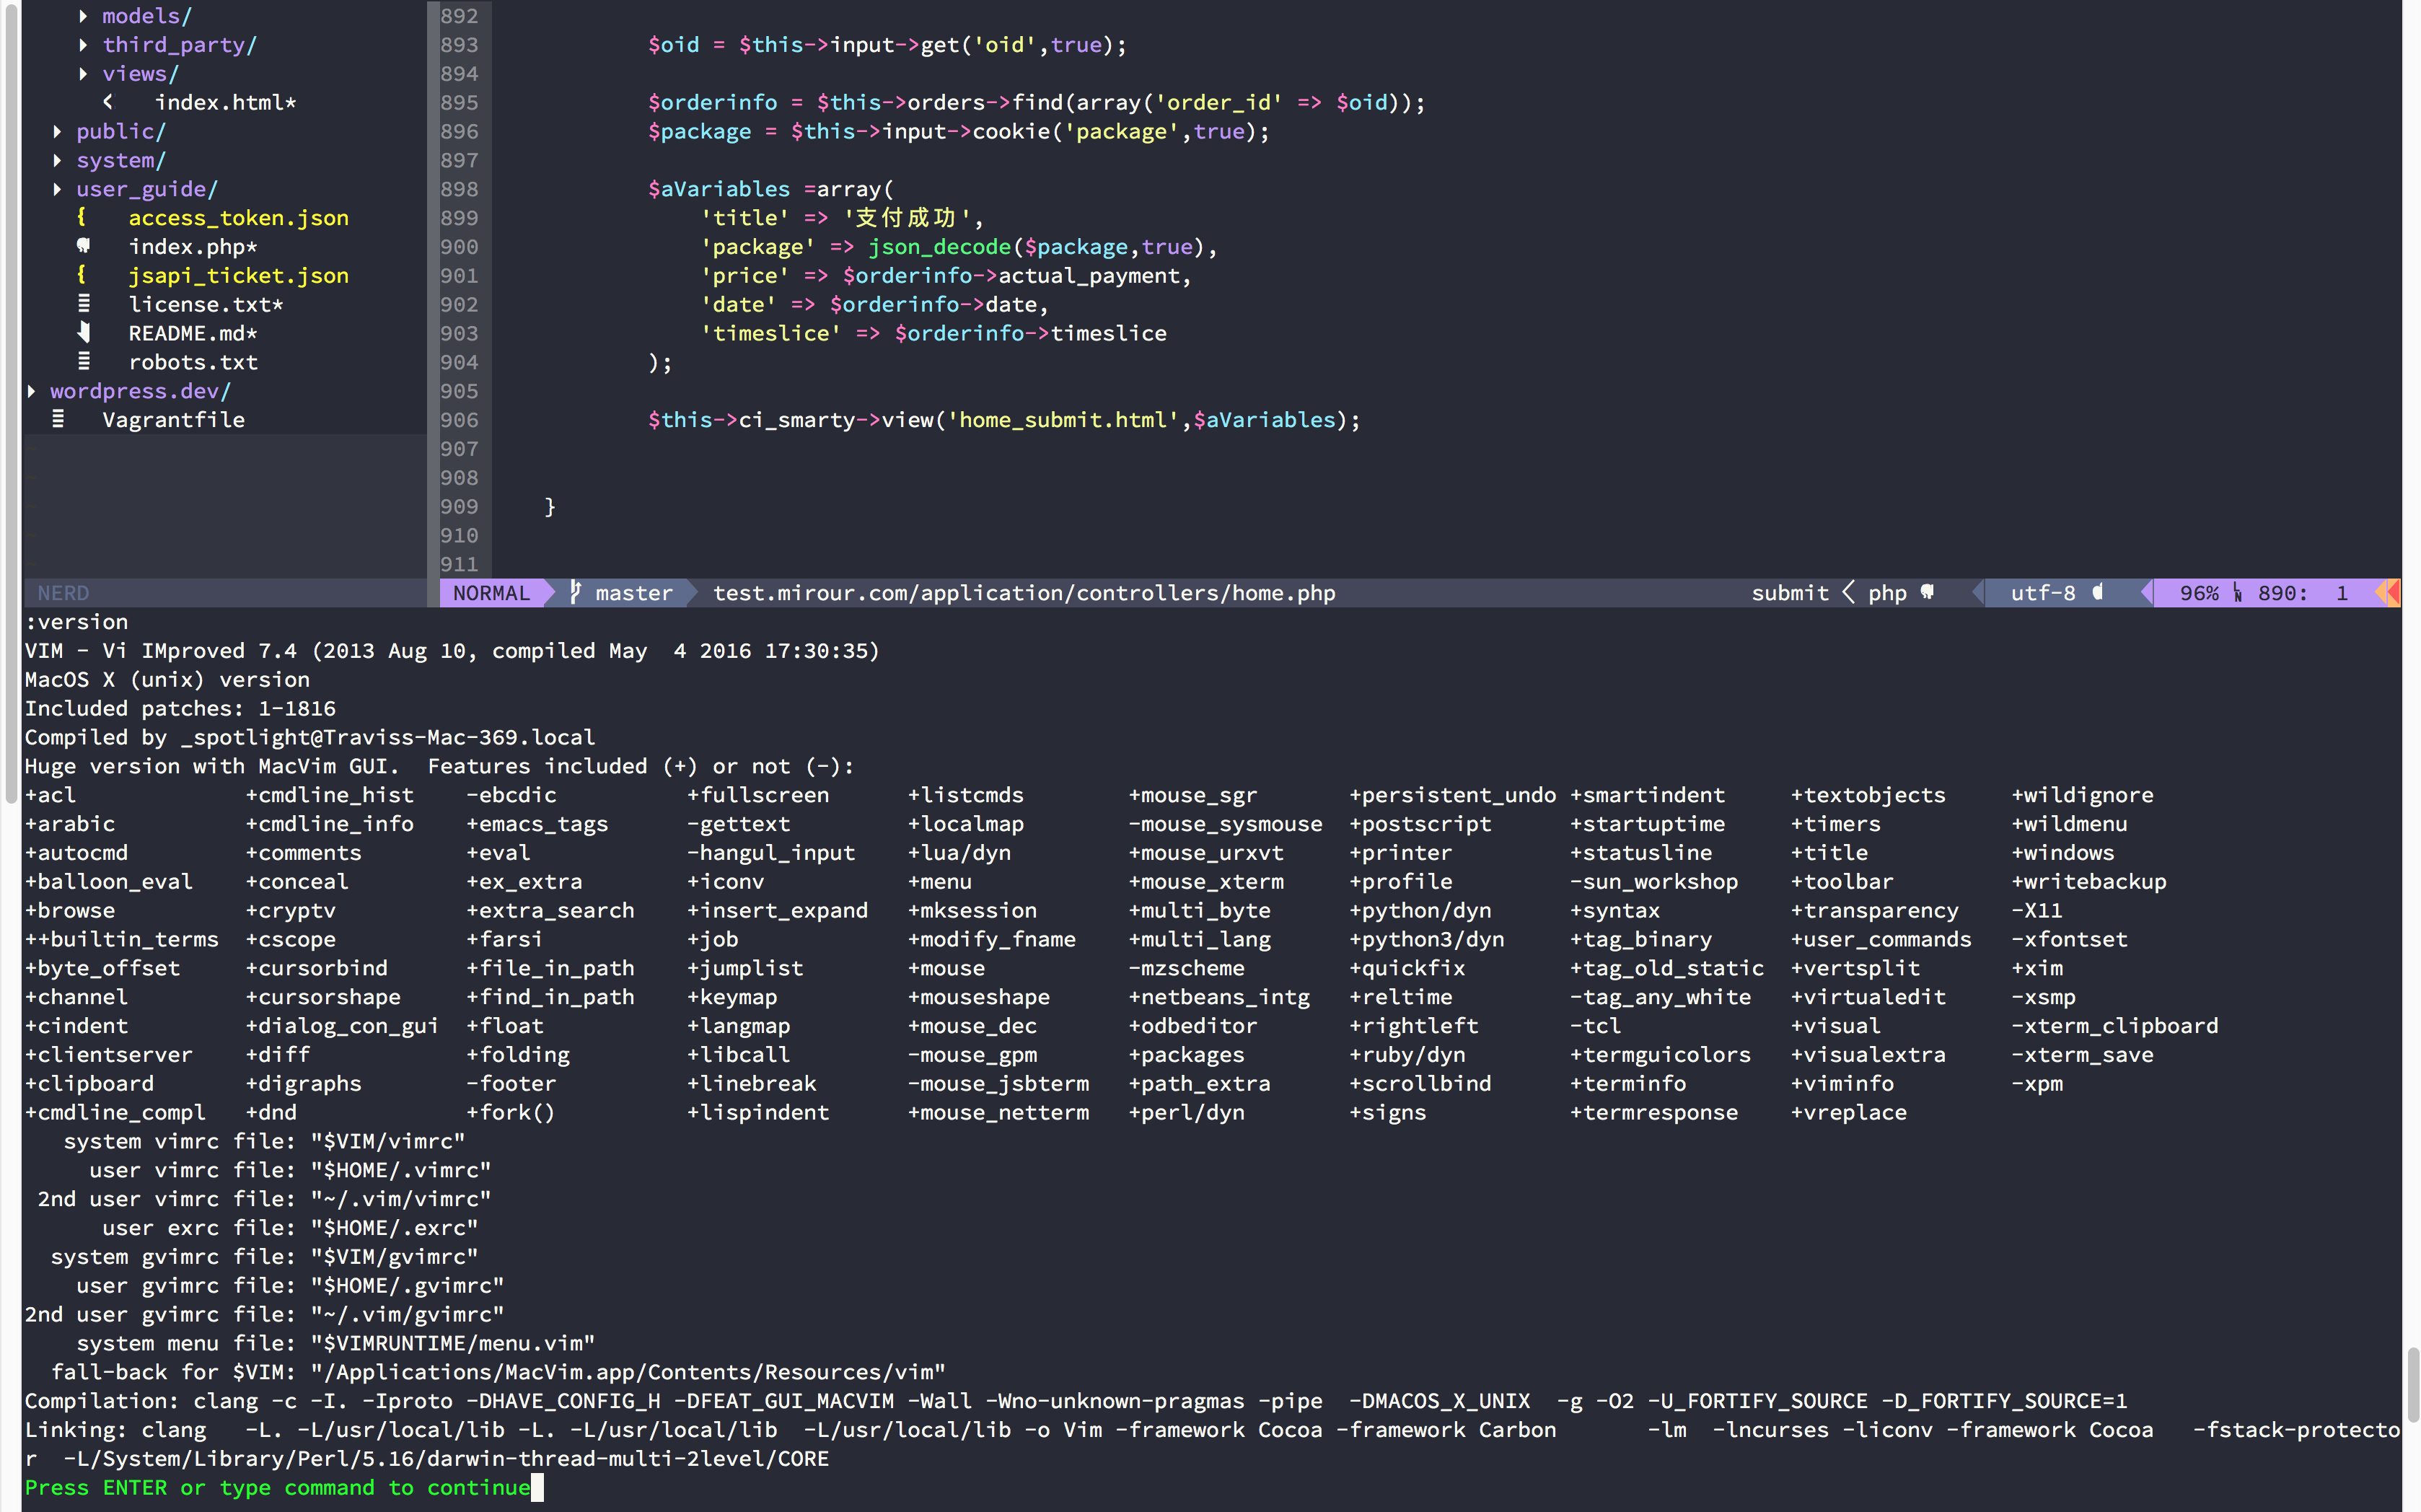Click the -xterm_clipboard feature entry
The image size is (2421, 1512).
click(2114, 1026)
